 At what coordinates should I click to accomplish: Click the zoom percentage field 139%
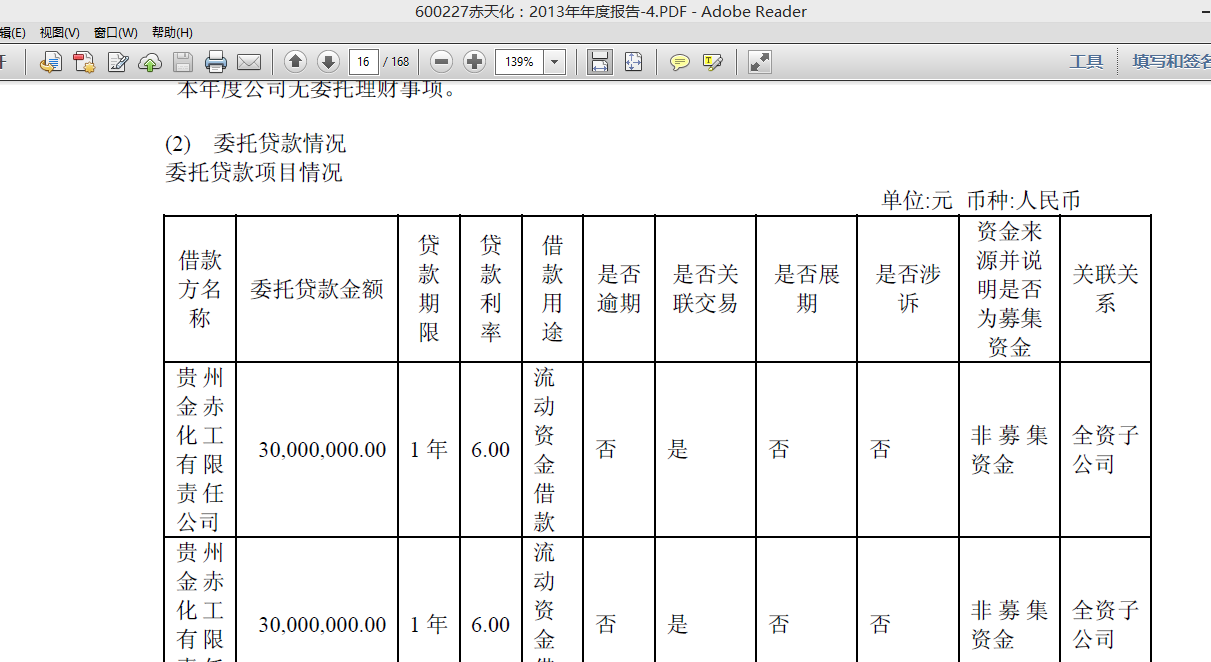(520, 62)
